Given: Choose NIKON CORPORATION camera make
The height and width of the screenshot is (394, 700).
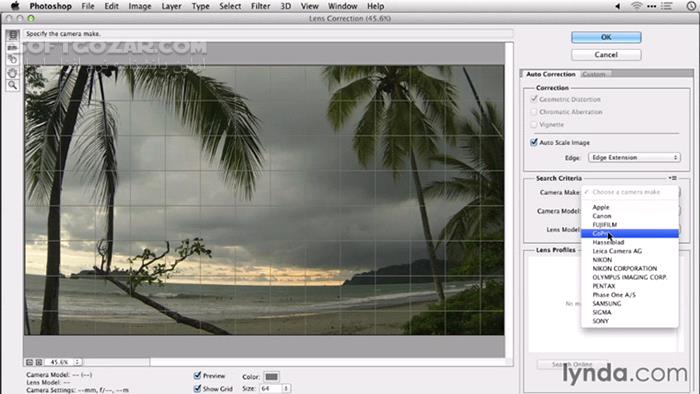Looking at the screenshot, I should (629, 269).
